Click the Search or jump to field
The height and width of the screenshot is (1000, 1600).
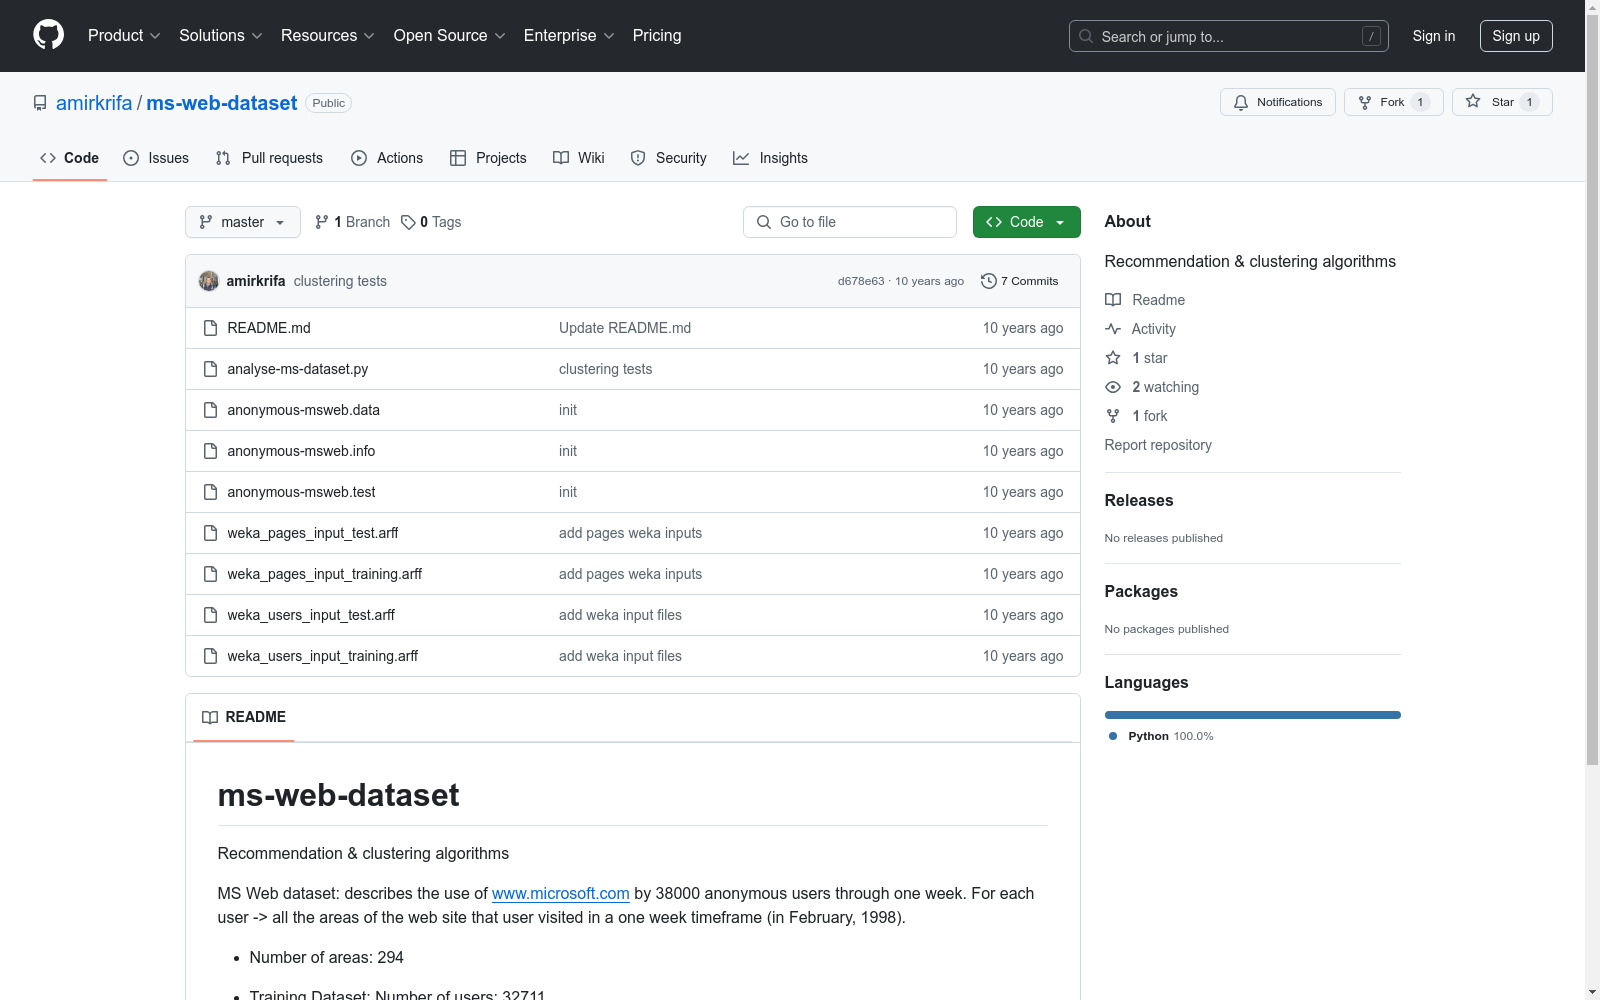pos(1229,36)
